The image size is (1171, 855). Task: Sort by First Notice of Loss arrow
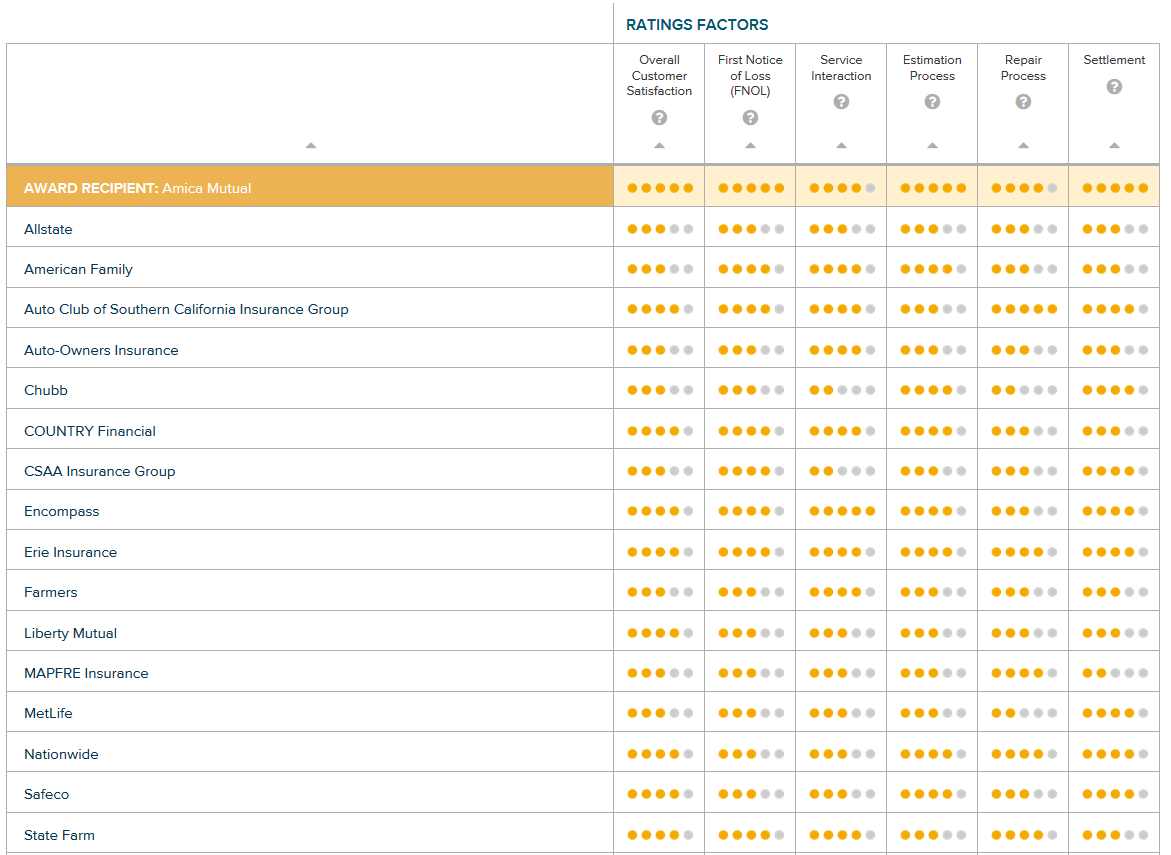[750, 145]
